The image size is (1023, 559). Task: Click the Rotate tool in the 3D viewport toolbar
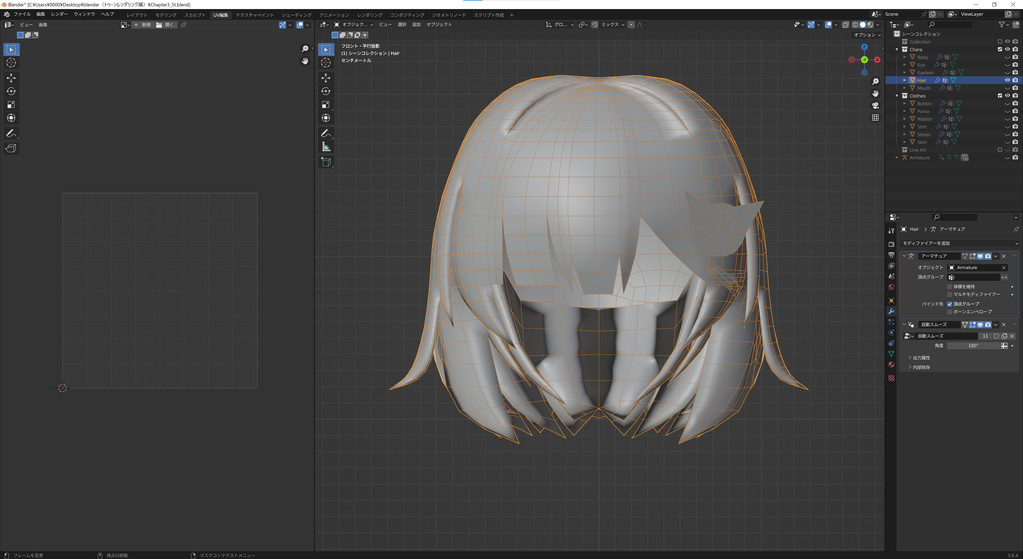(x=326, y=91)
